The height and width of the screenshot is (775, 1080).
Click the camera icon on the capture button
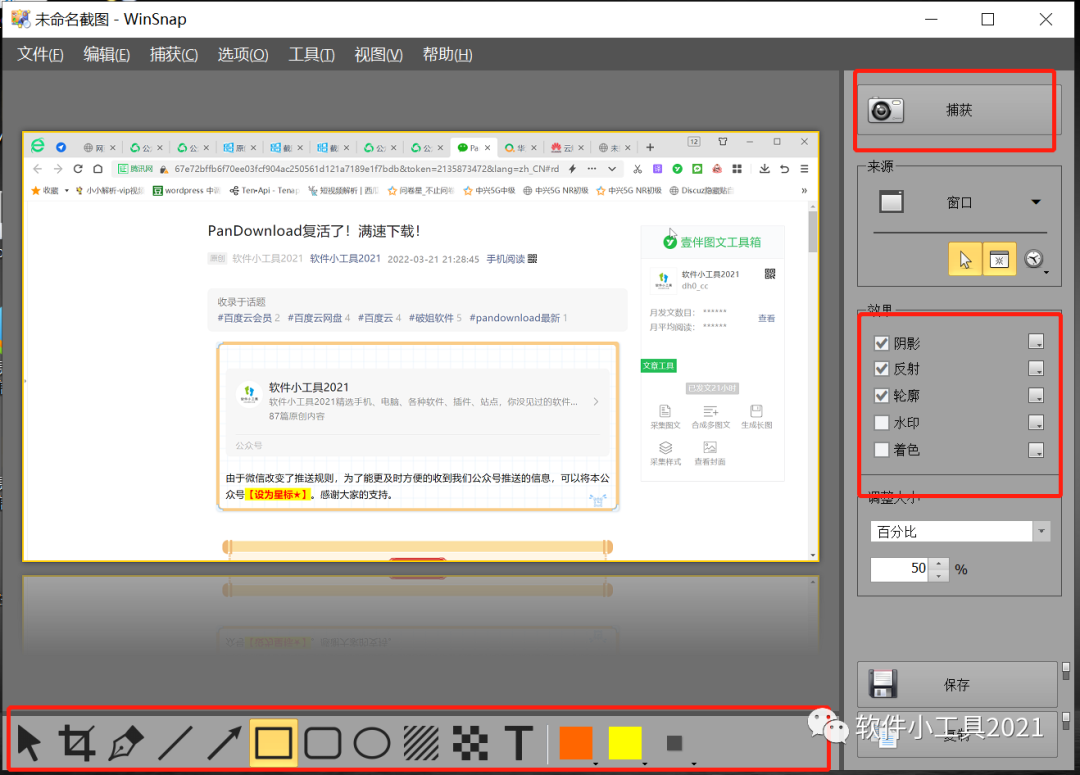point(885,110)
